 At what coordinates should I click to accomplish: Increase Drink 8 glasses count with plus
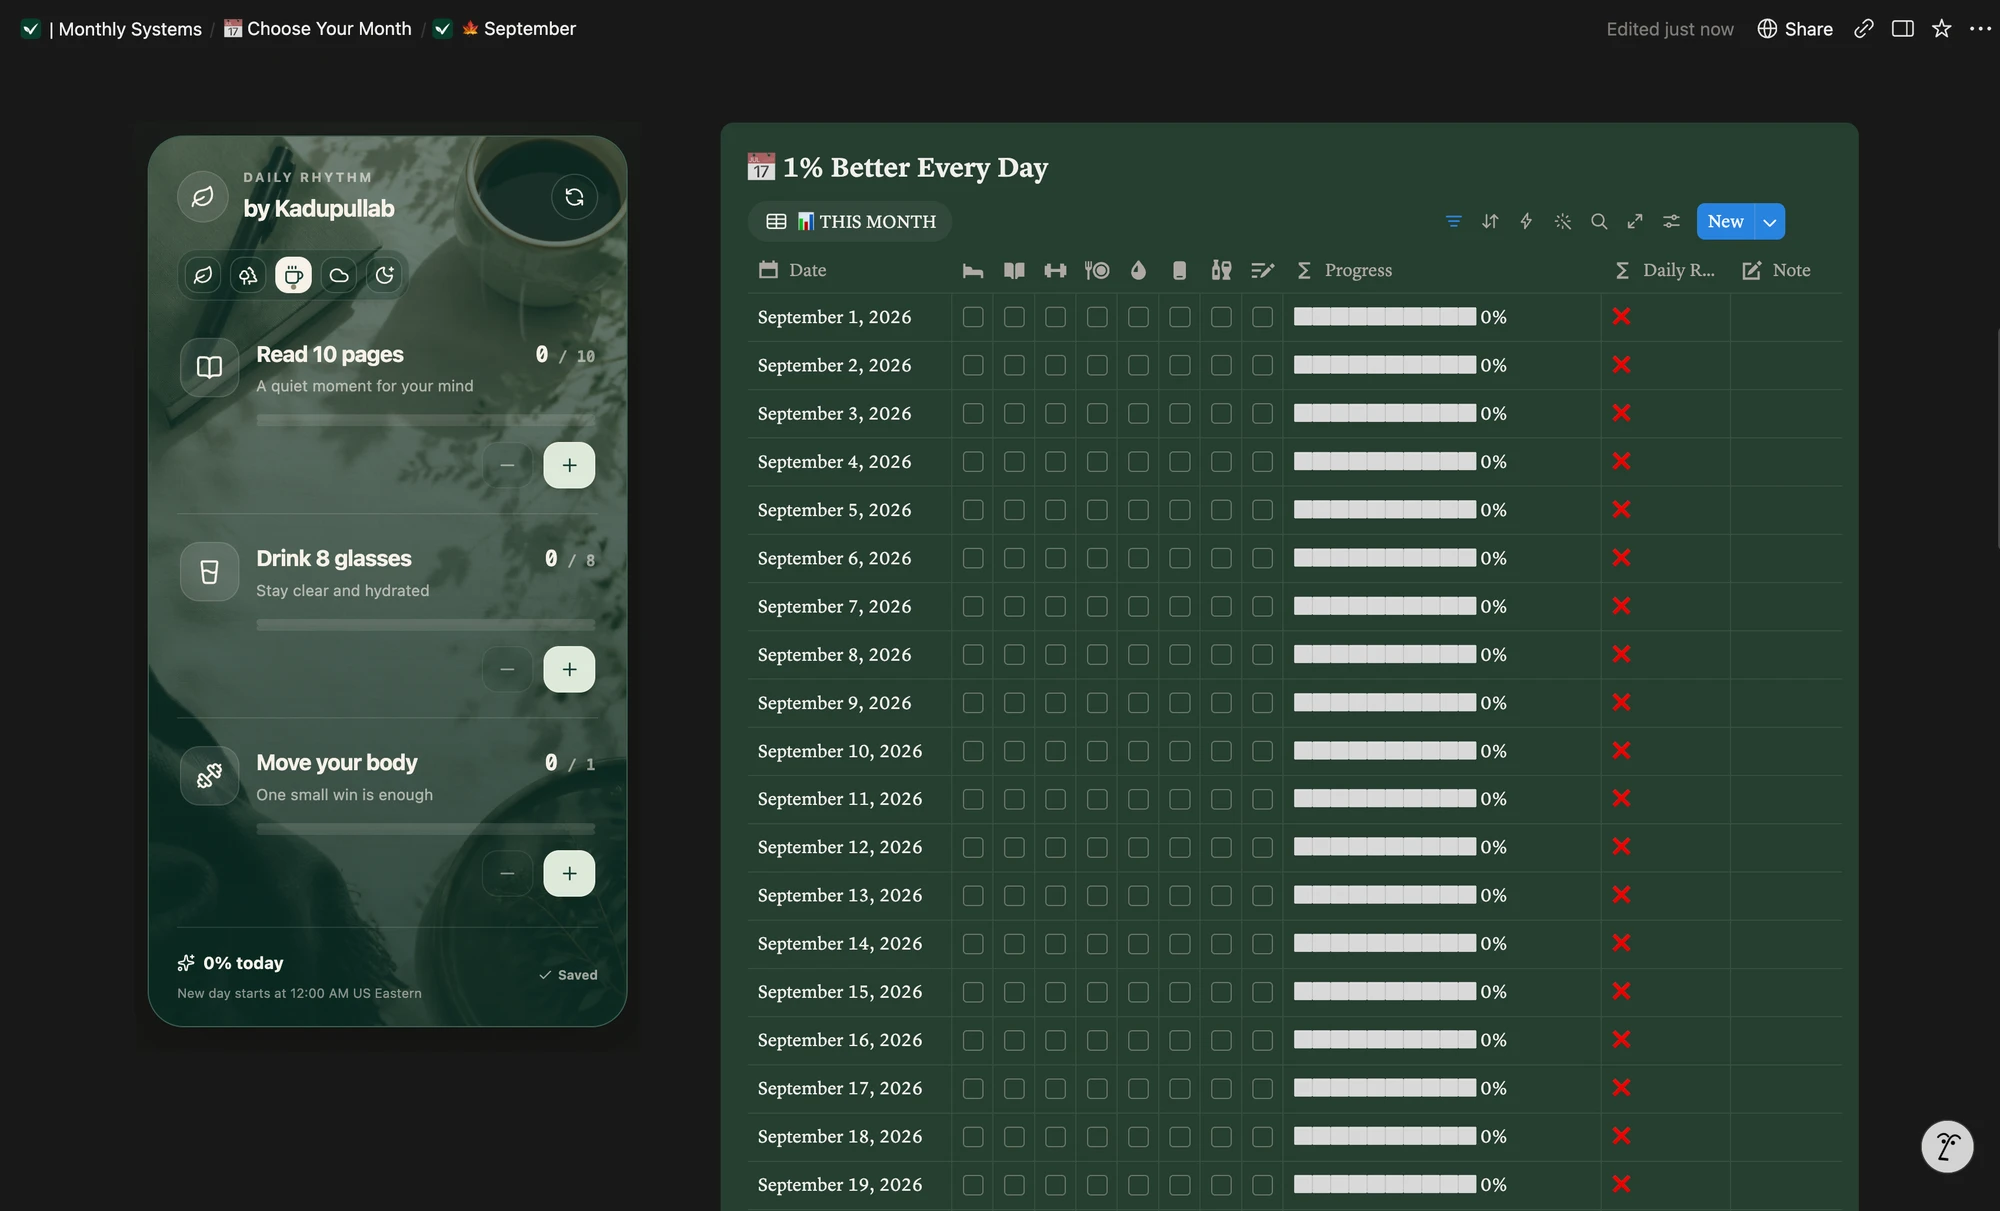[x=569, y=669]
